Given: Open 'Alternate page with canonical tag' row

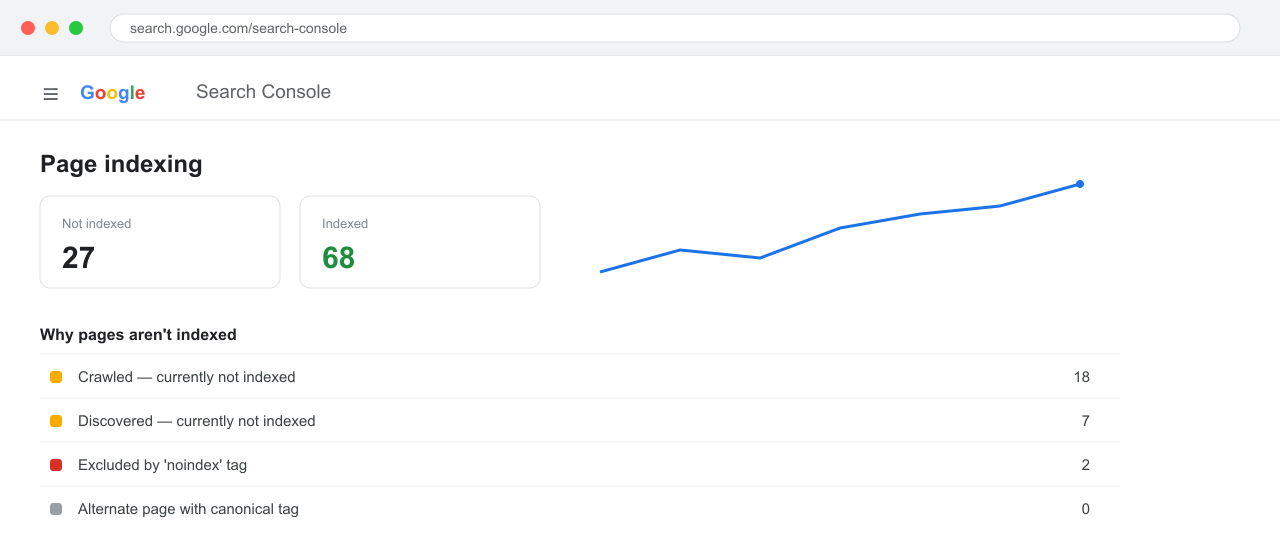Looking at the screenshot, I should click(580, 509).
